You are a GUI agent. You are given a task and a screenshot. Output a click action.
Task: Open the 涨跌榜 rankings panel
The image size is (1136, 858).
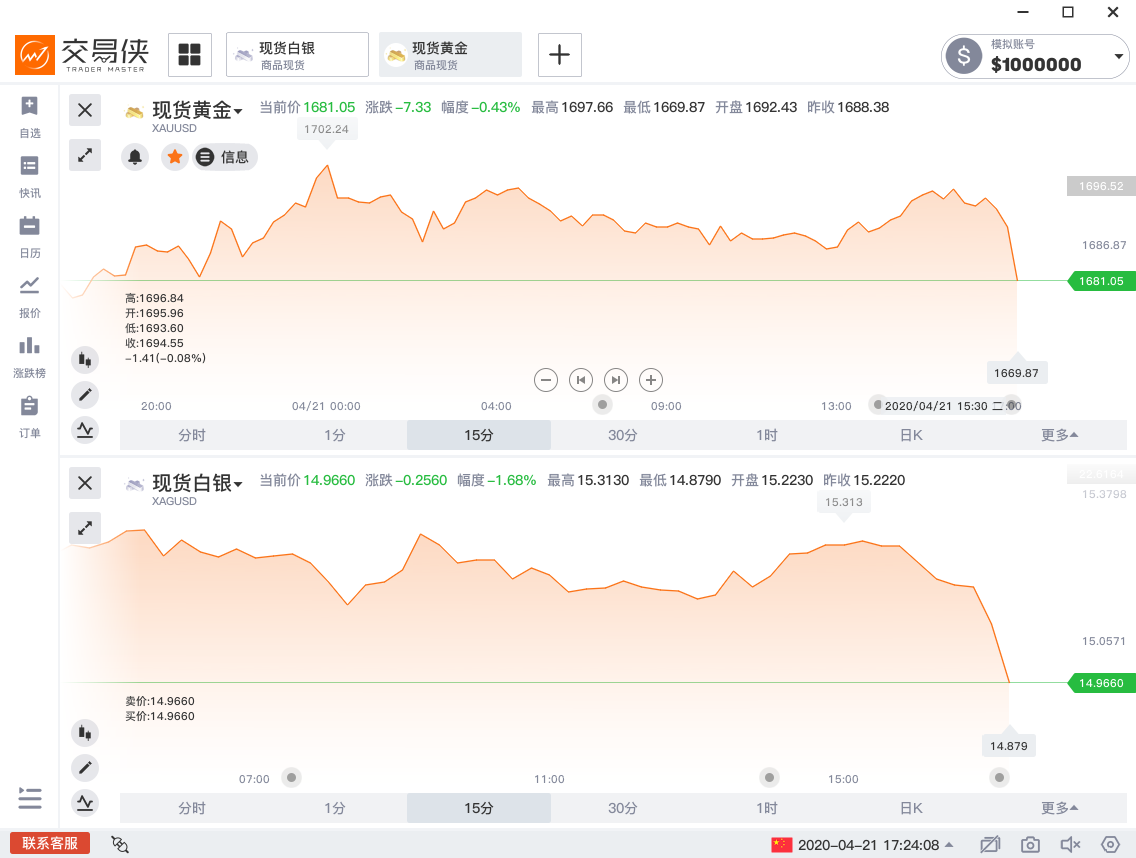[30, 356]
